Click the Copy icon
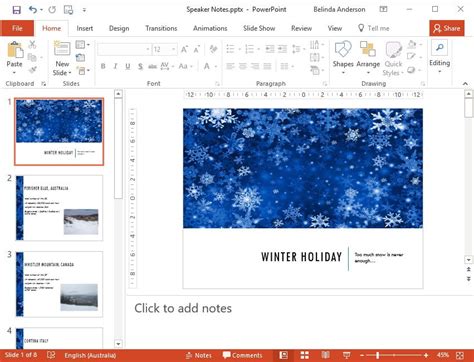474x362 pixels. [x=32, y=57]
